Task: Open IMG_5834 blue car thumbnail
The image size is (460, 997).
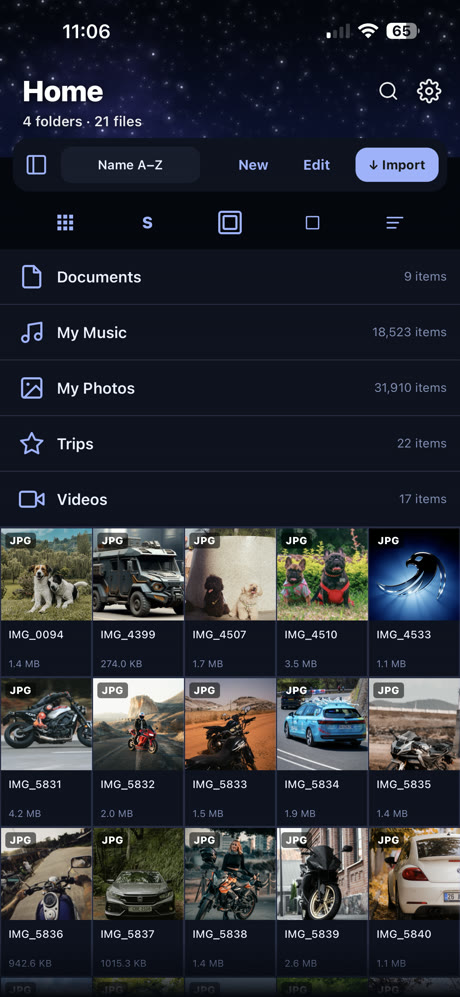Action: [322, 724]
